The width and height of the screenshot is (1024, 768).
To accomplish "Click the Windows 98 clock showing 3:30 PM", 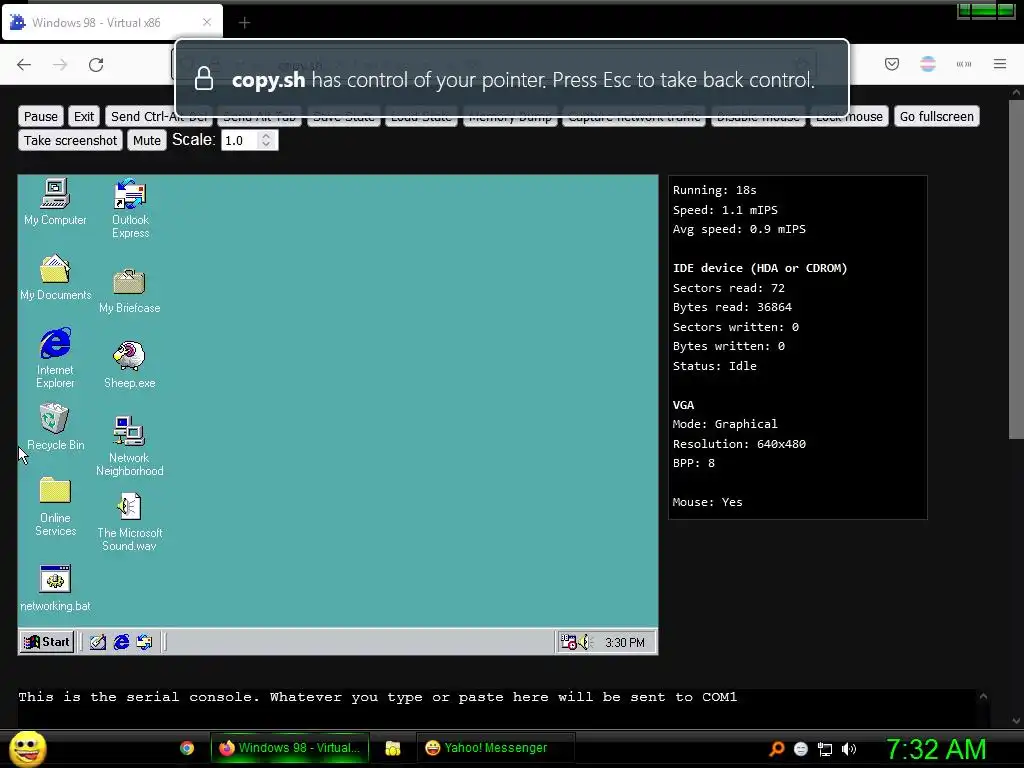I will tap(624, 643).
